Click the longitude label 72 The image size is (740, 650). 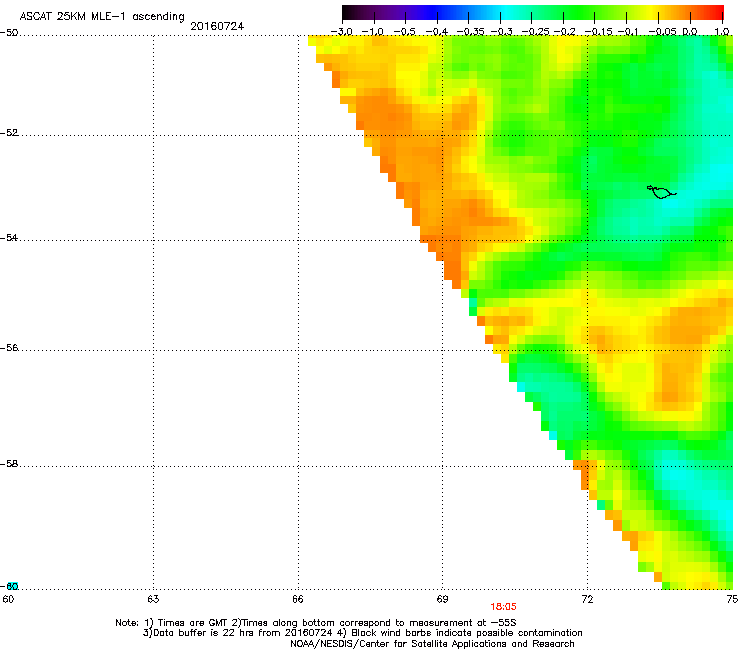point(587,599)
